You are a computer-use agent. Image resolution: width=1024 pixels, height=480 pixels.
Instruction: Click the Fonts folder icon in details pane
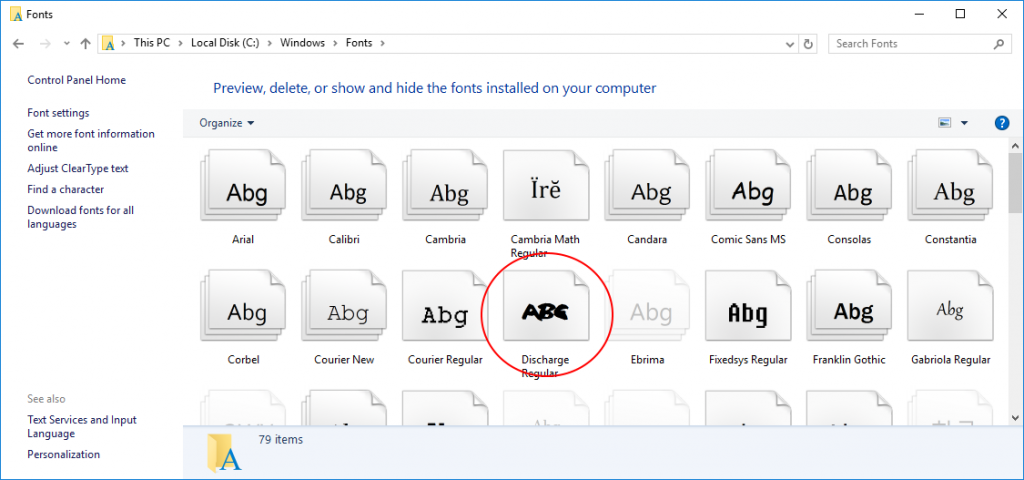click(x=224, y=452)
